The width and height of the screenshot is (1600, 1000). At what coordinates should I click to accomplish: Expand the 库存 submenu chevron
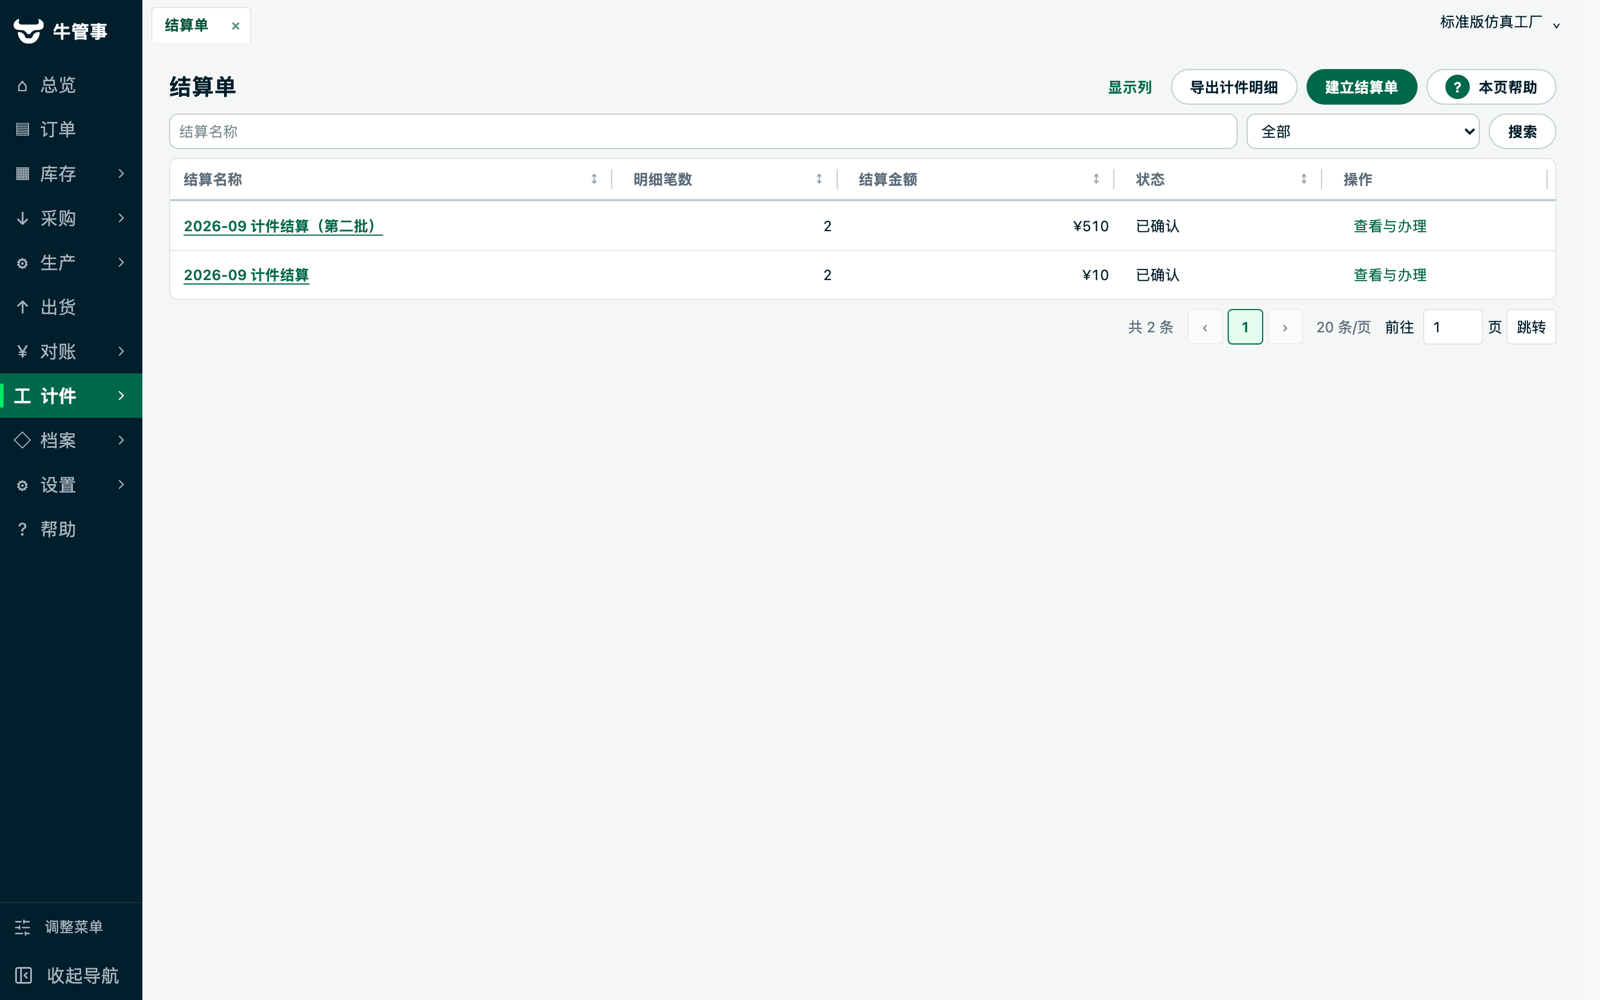click(121, 174)
